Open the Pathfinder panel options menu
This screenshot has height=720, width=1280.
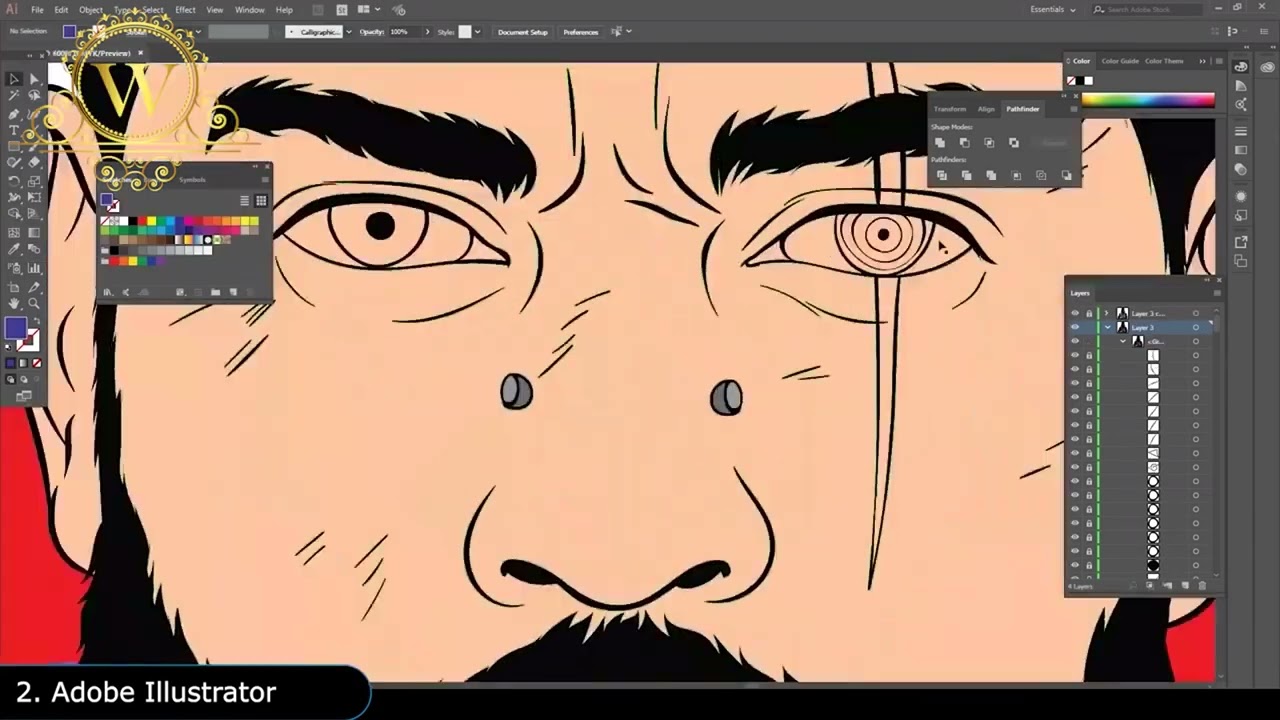pos(1073,109)
